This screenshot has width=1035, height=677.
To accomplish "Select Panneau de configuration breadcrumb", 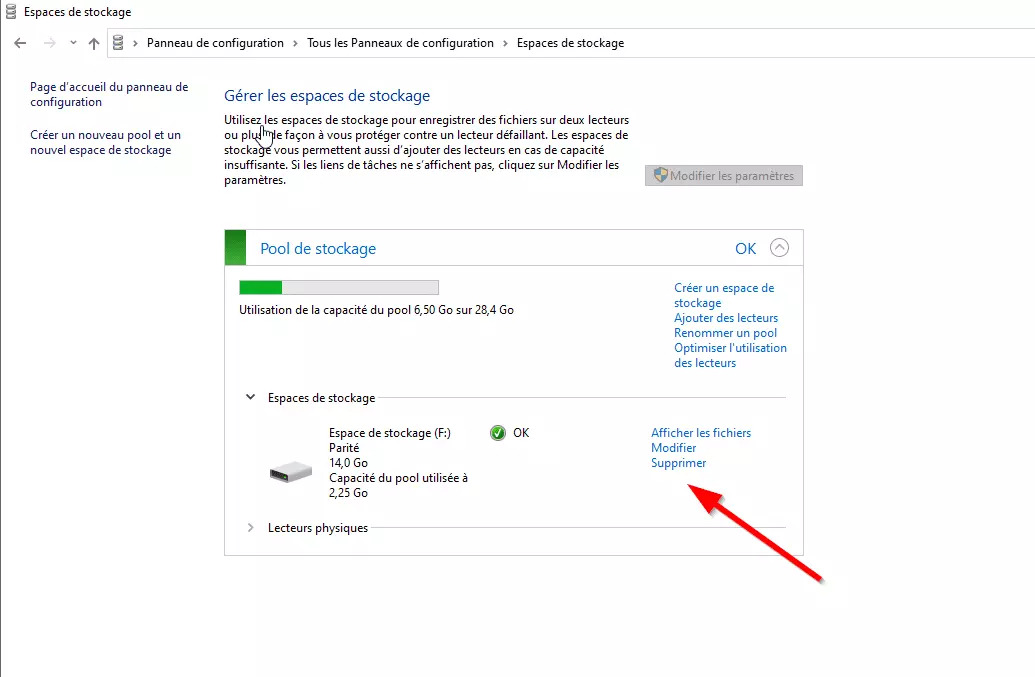I will click(215, 43).
